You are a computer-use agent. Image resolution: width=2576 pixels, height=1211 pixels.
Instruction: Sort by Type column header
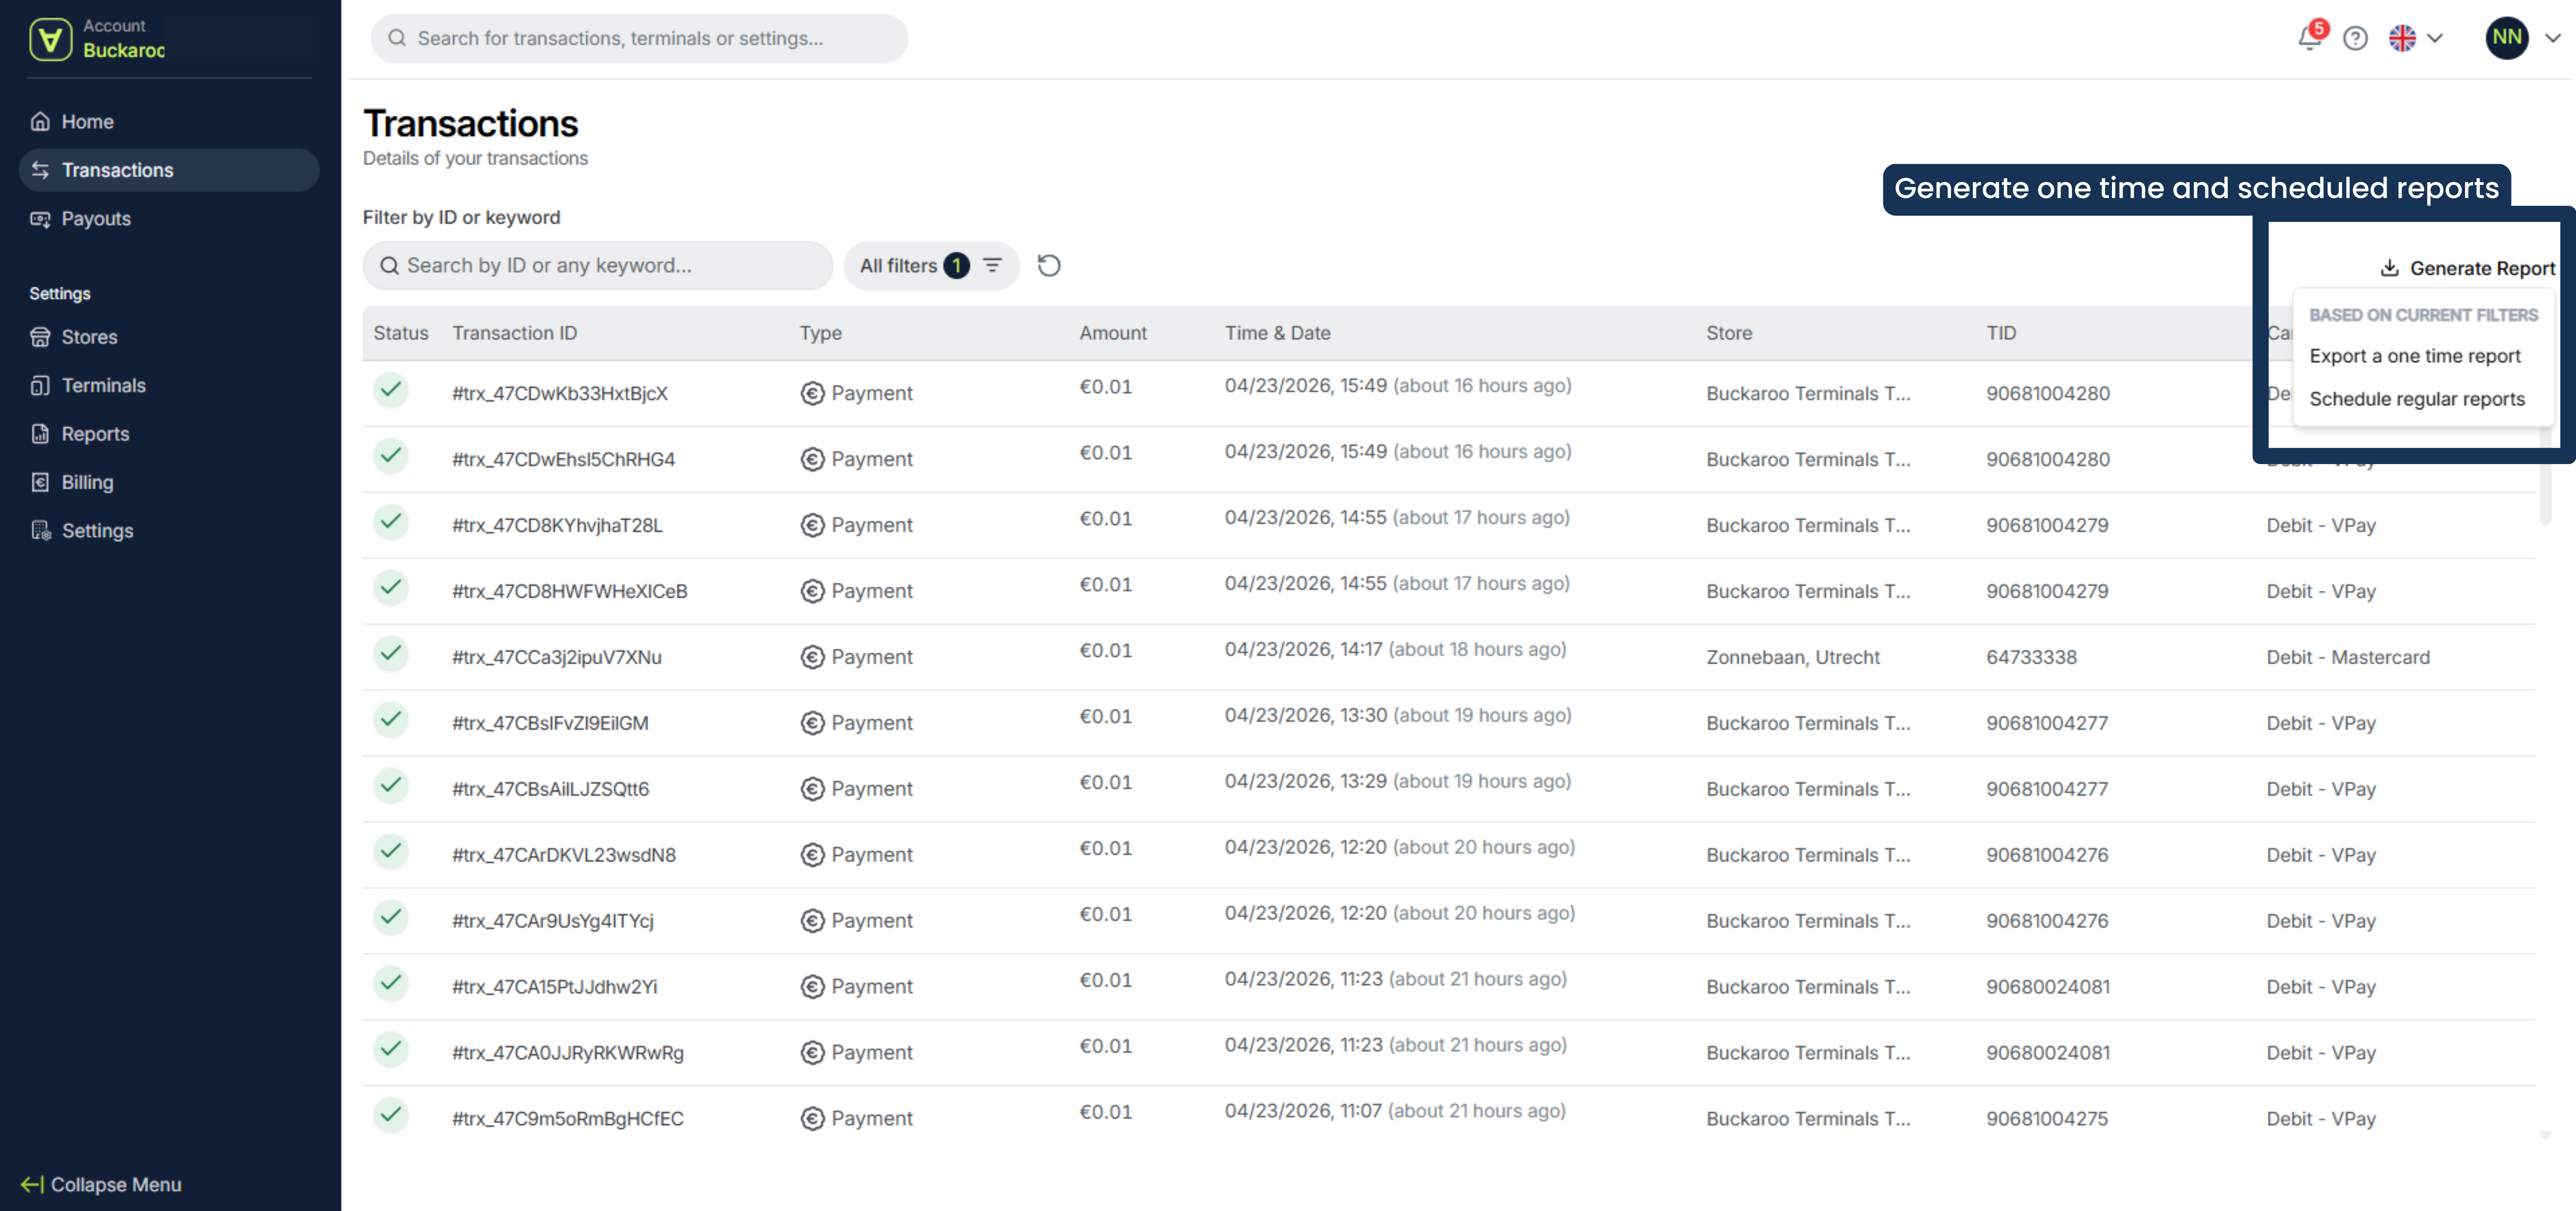point(820,333)
